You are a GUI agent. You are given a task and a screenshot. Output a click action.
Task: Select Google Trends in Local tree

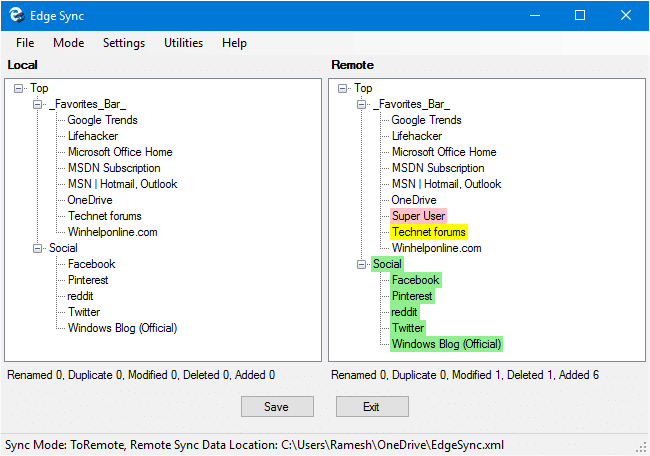click(102, 120)
